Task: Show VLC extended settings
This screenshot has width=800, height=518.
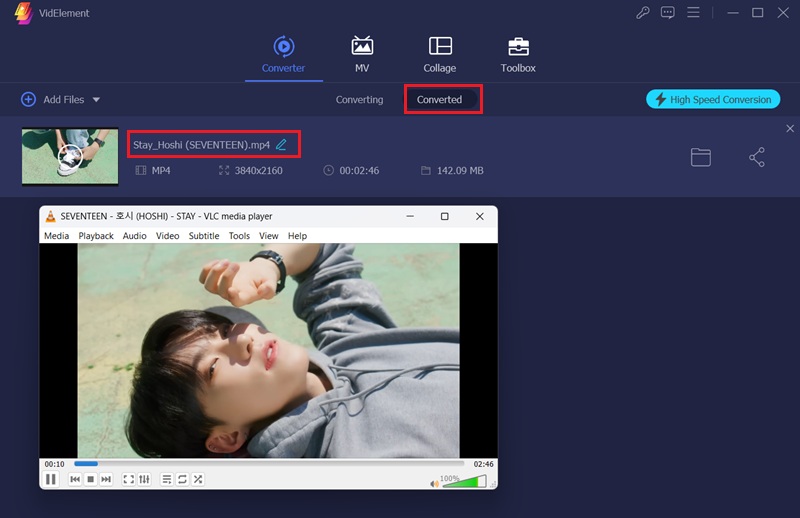Action: 144,479
